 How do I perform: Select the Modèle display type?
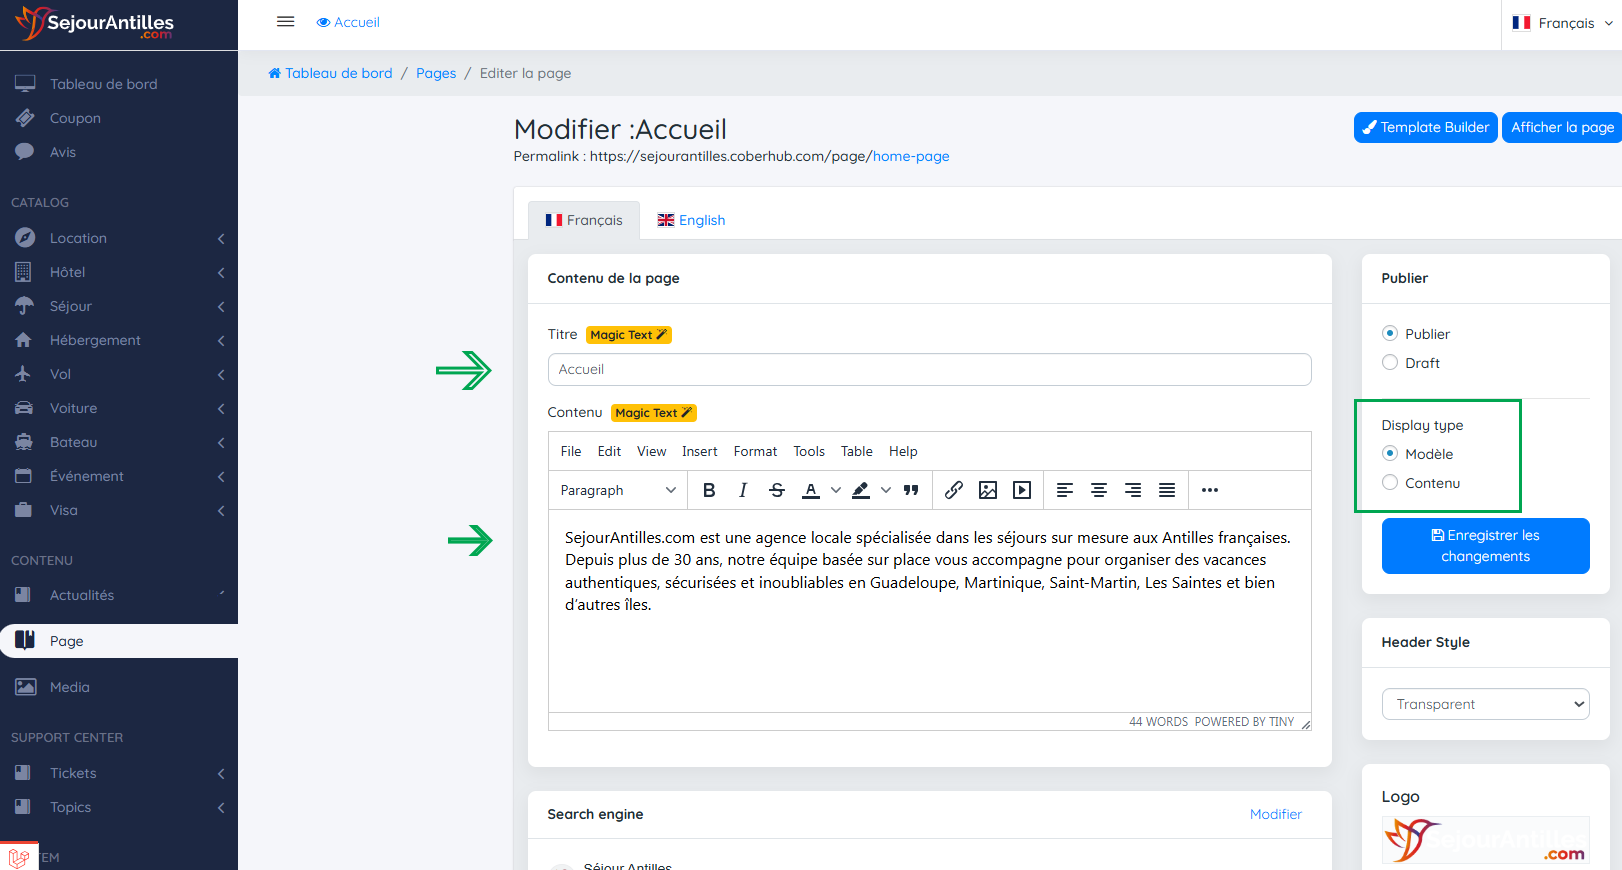coord(1390,454)
